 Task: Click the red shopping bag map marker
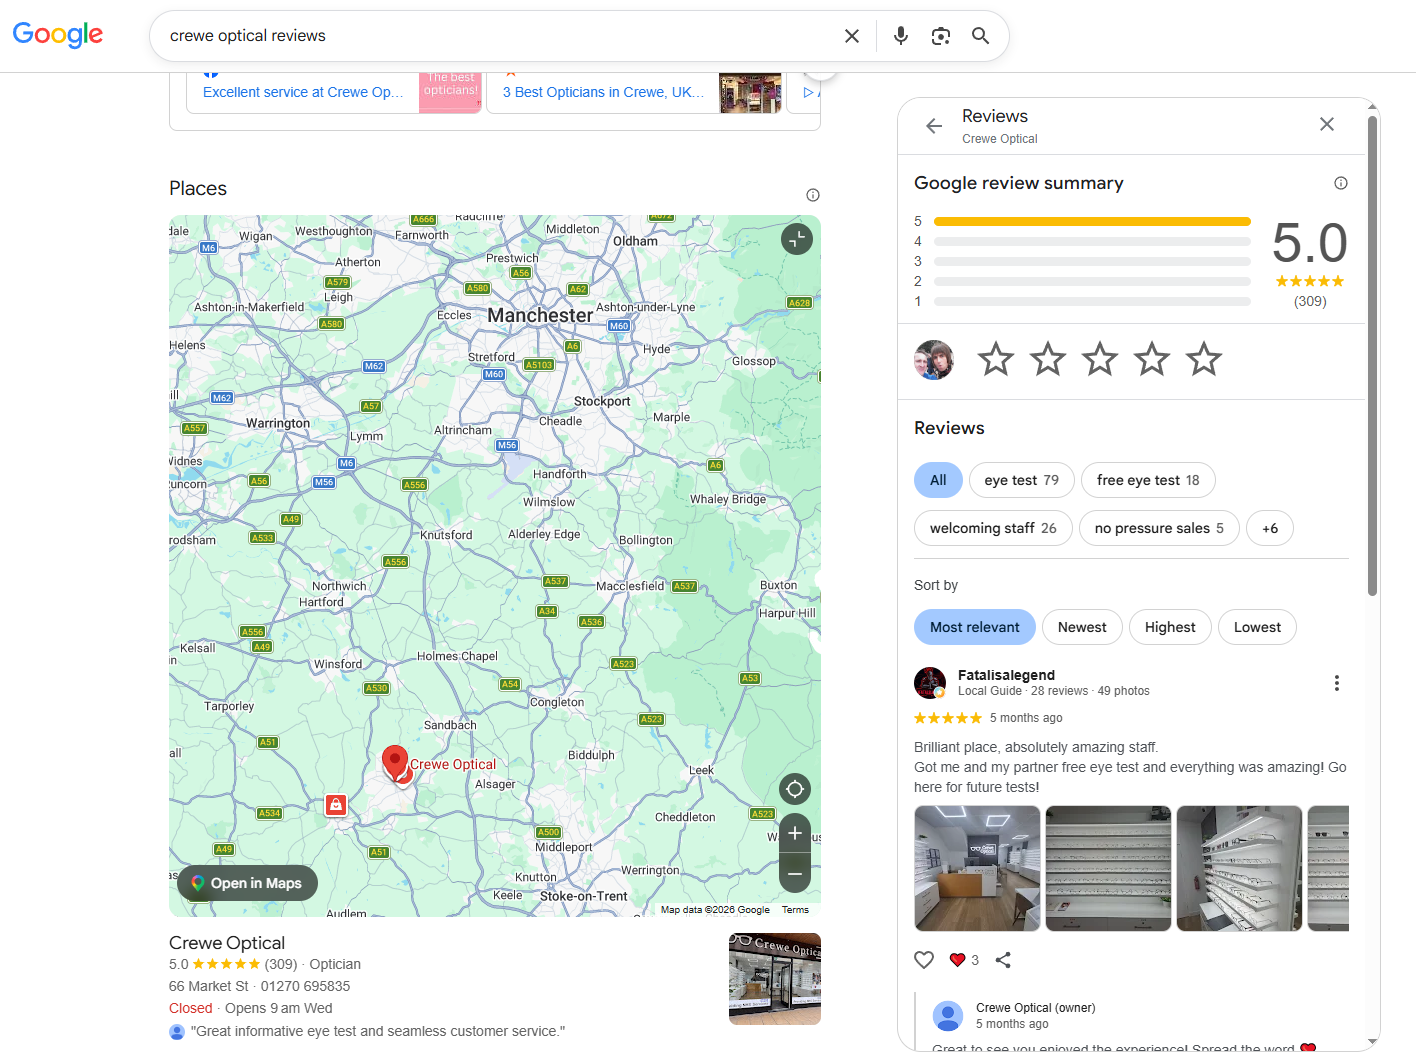pyautogui.click(x=336, y=805)
